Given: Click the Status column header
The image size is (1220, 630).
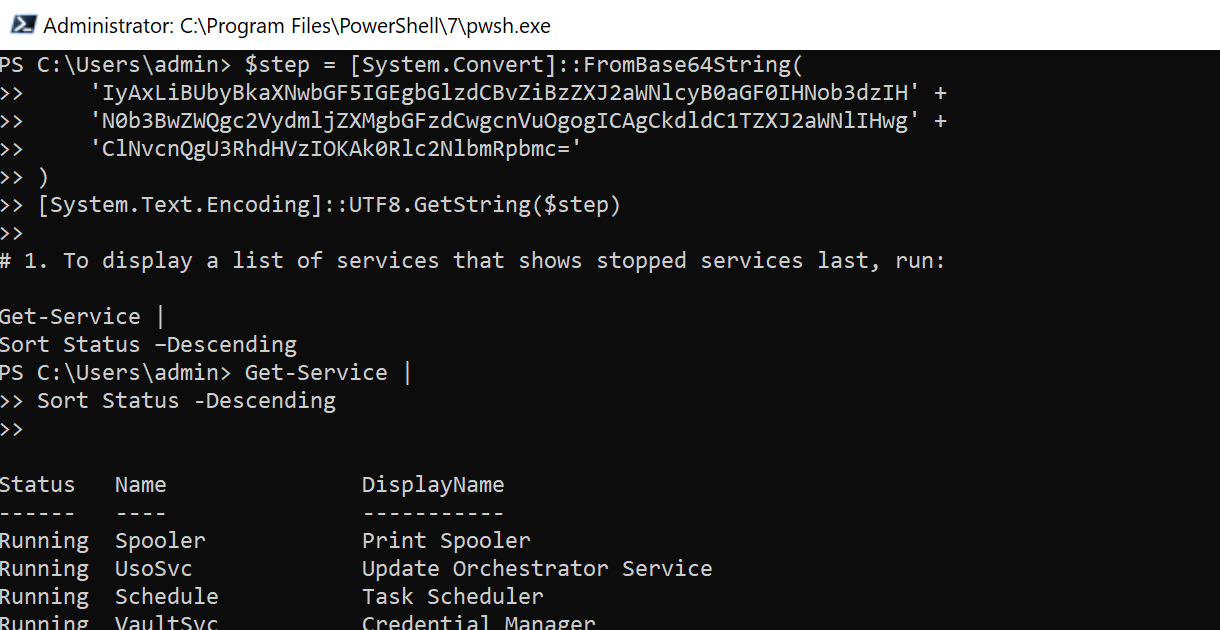Looking at the screenshot, I should point(38,484).
